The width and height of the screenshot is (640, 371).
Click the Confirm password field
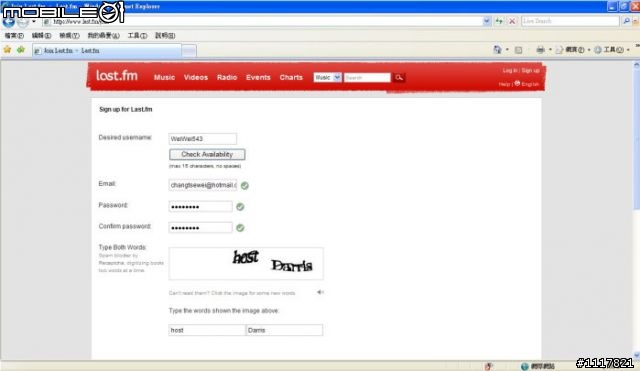tap(200, 227)
